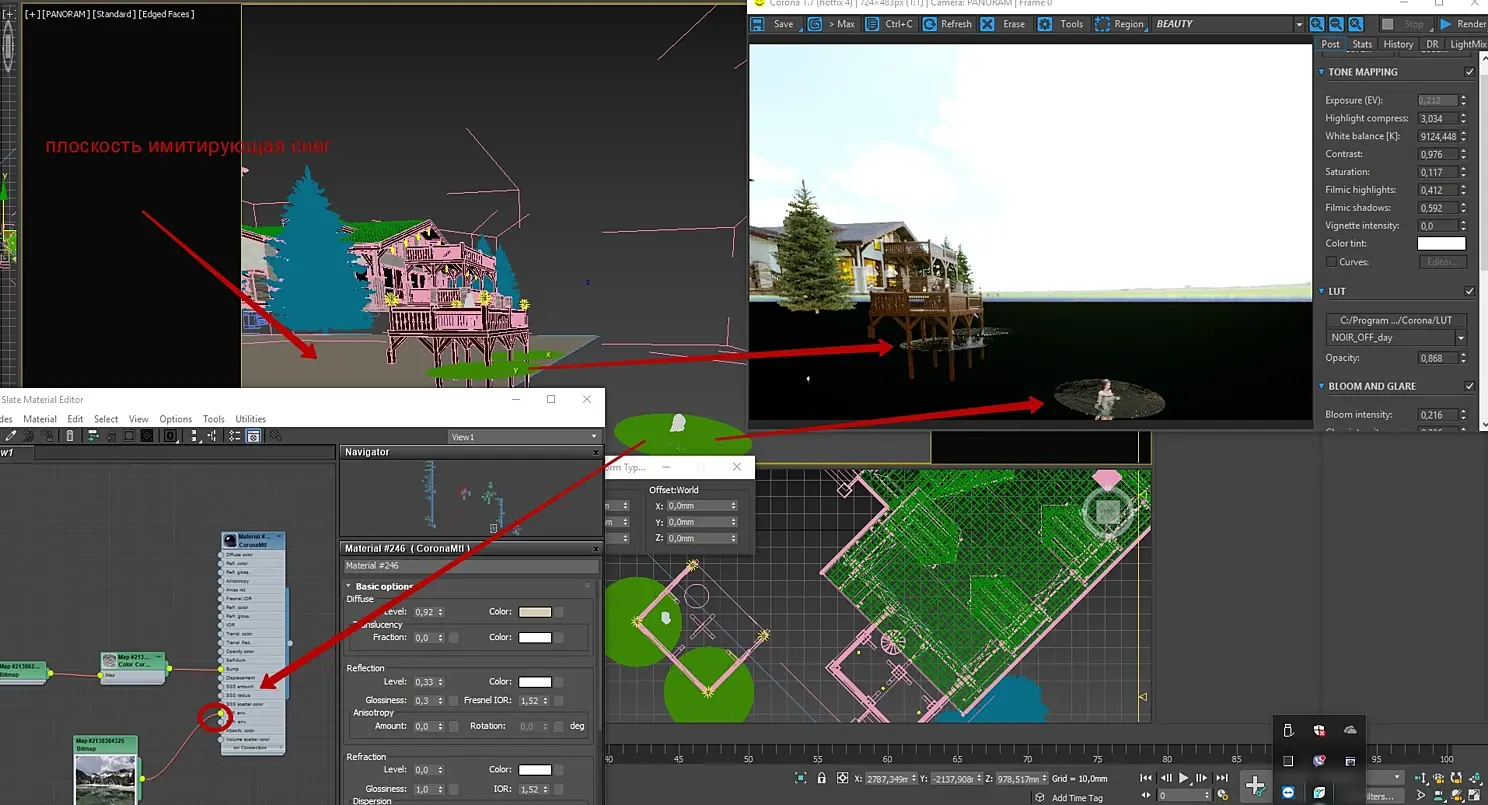Send render to Max frame buffer icon
Screen dimensions: 1488x805
814,24
